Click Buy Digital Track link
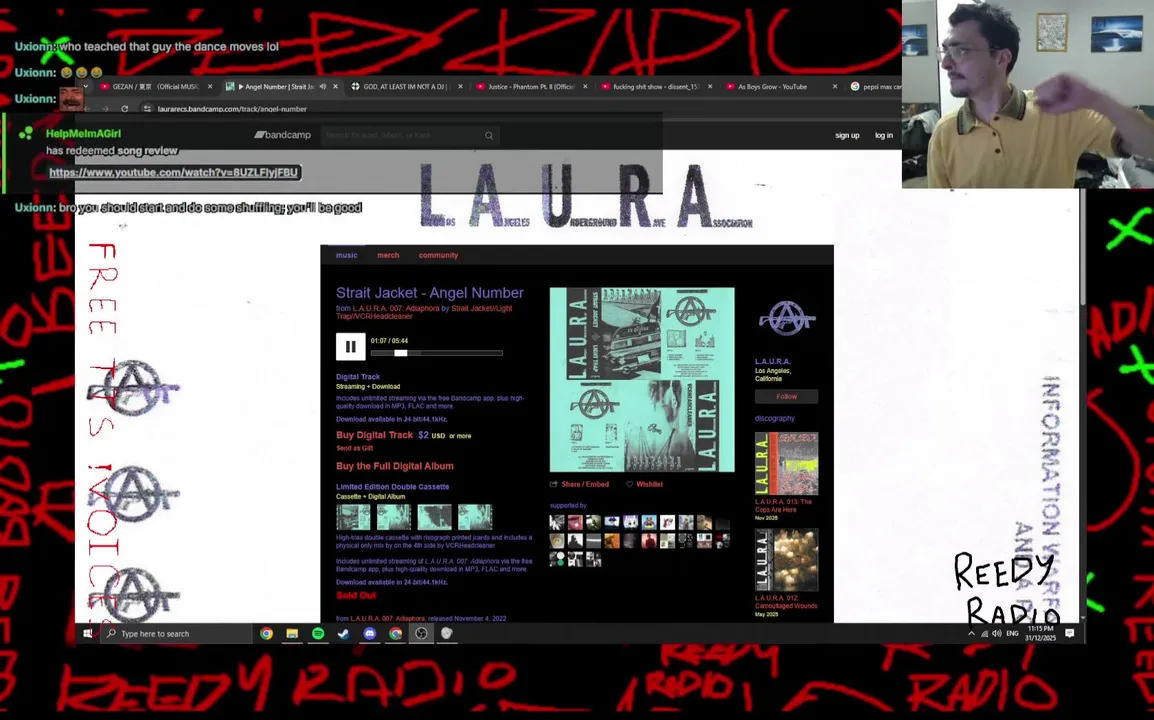The height and width of the screenshot is (720, 1154). click(375, 435)
